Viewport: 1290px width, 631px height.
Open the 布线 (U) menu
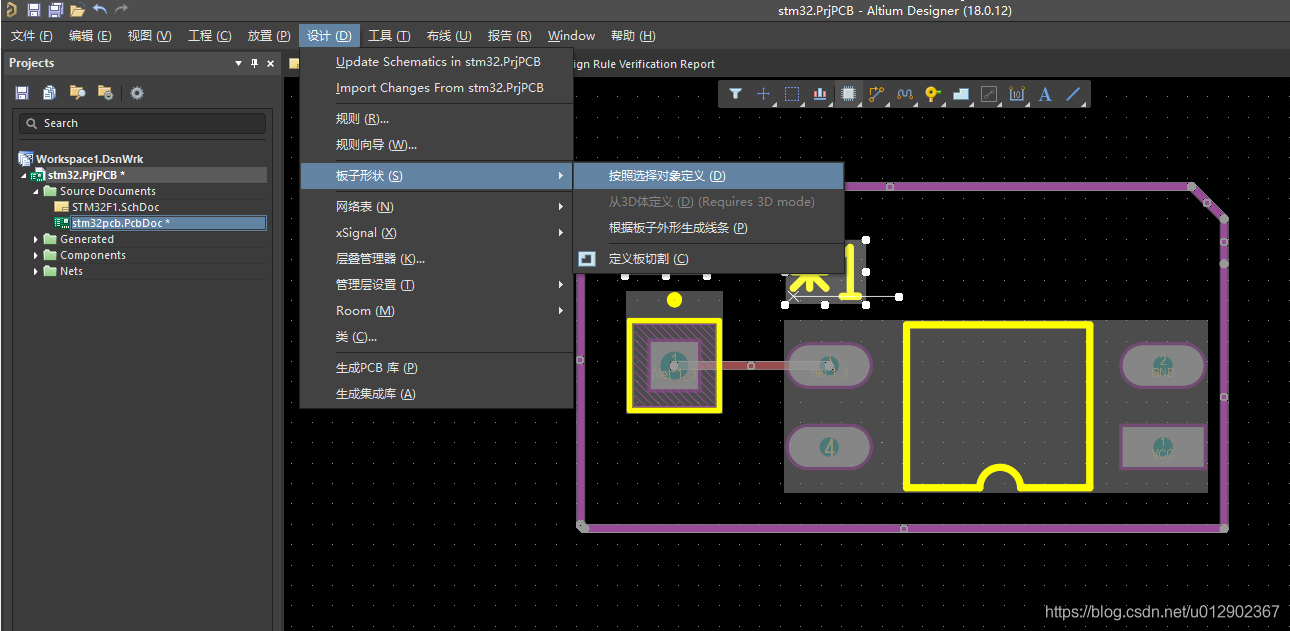click(449, 36)
